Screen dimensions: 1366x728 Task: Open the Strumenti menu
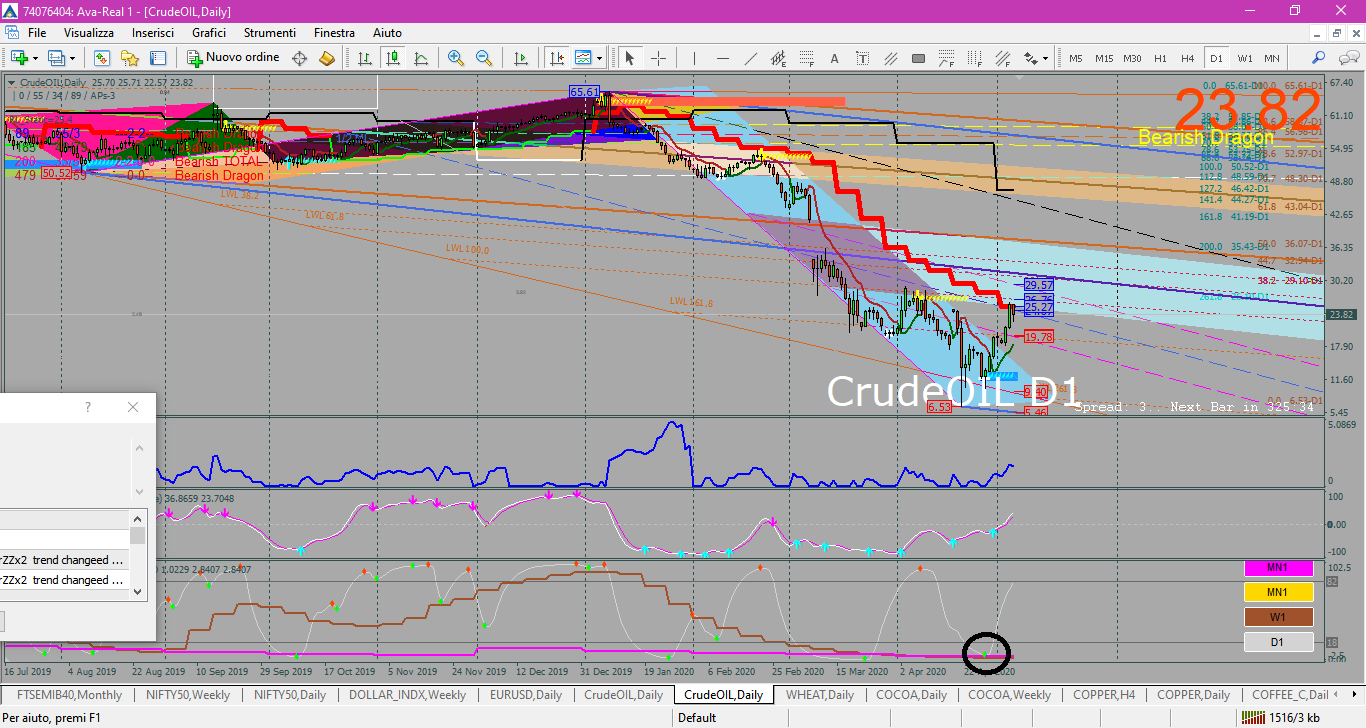click(x=270, y=33)
